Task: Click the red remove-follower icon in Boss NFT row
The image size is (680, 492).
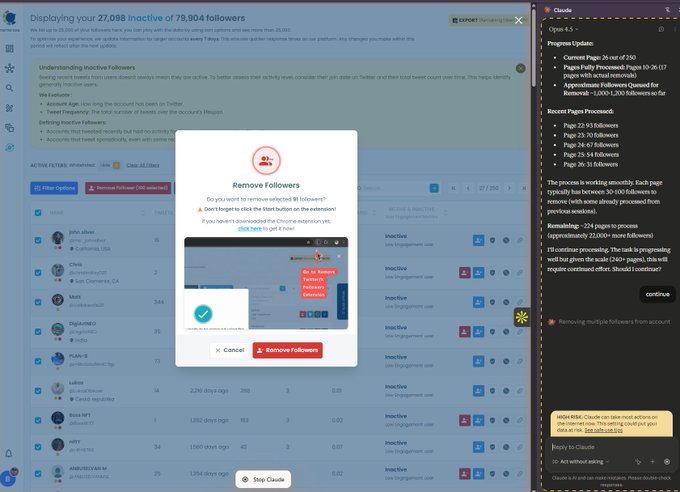Action: (464, 420)
